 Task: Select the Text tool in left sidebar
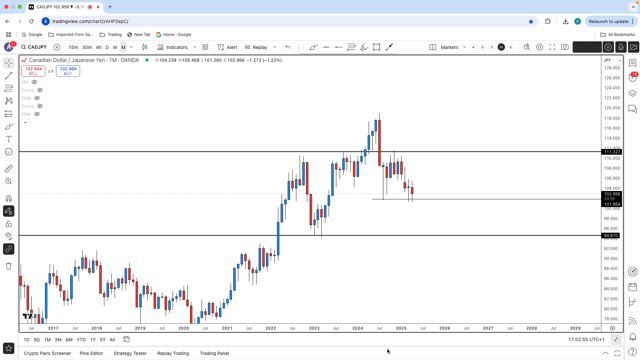(x=9, y=139)
